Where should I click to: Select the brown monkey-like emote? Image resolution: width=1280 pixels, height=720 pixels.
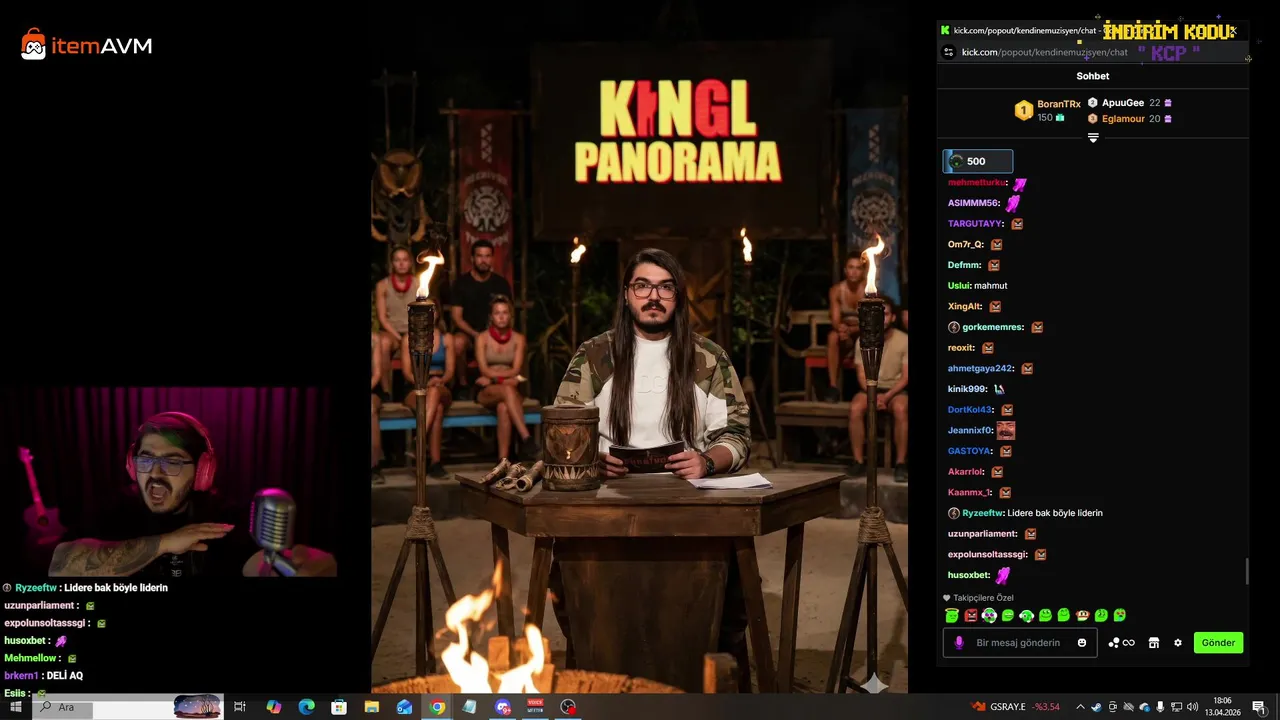[x=1083, y=615]
